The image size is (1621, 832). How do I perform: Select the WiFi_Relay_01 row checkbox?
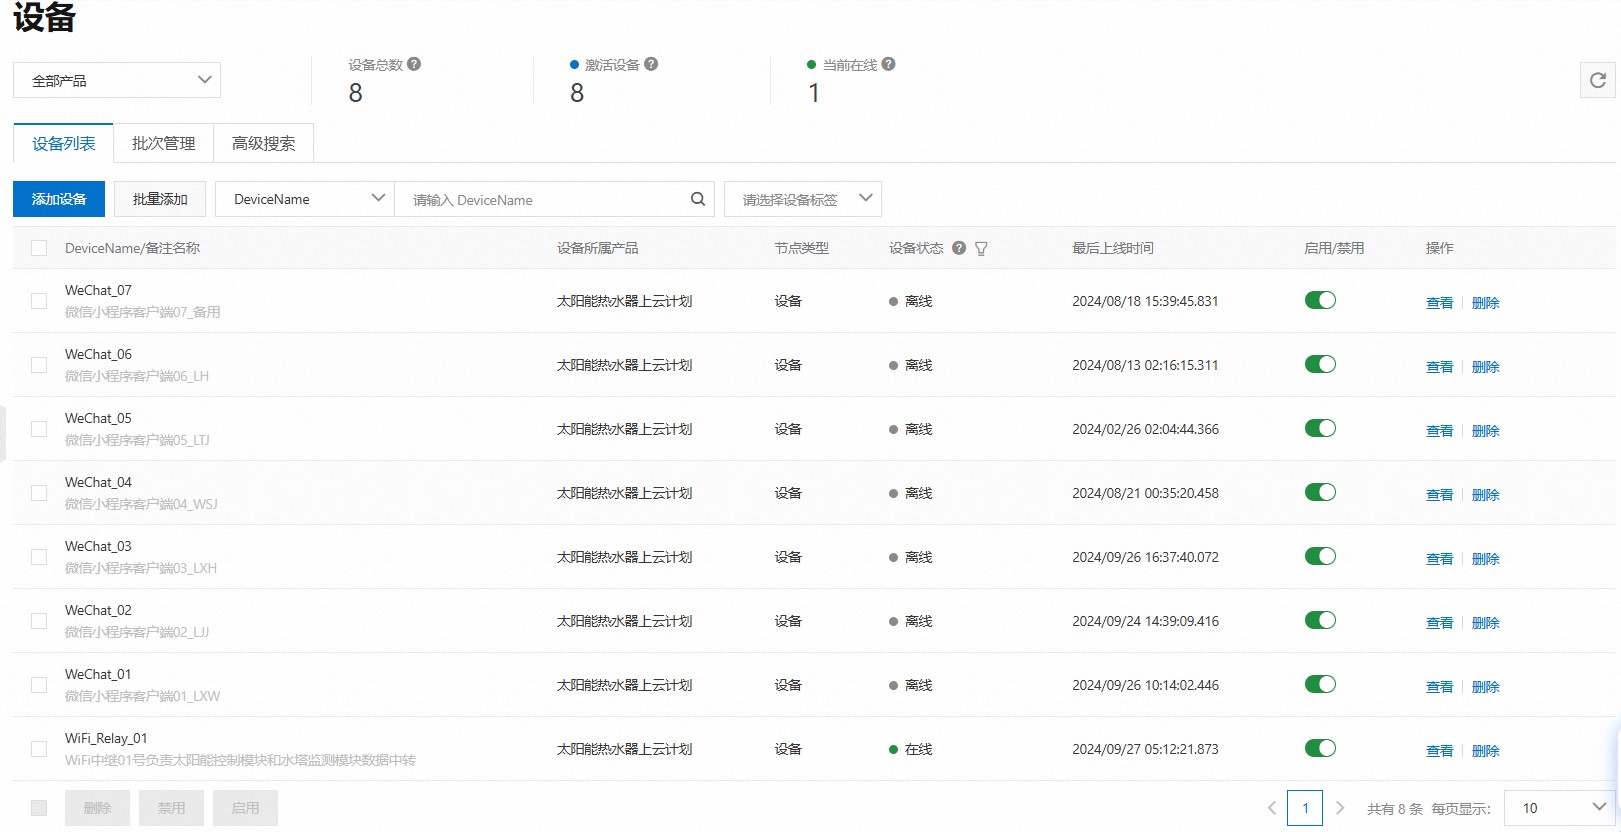(39, 749)
